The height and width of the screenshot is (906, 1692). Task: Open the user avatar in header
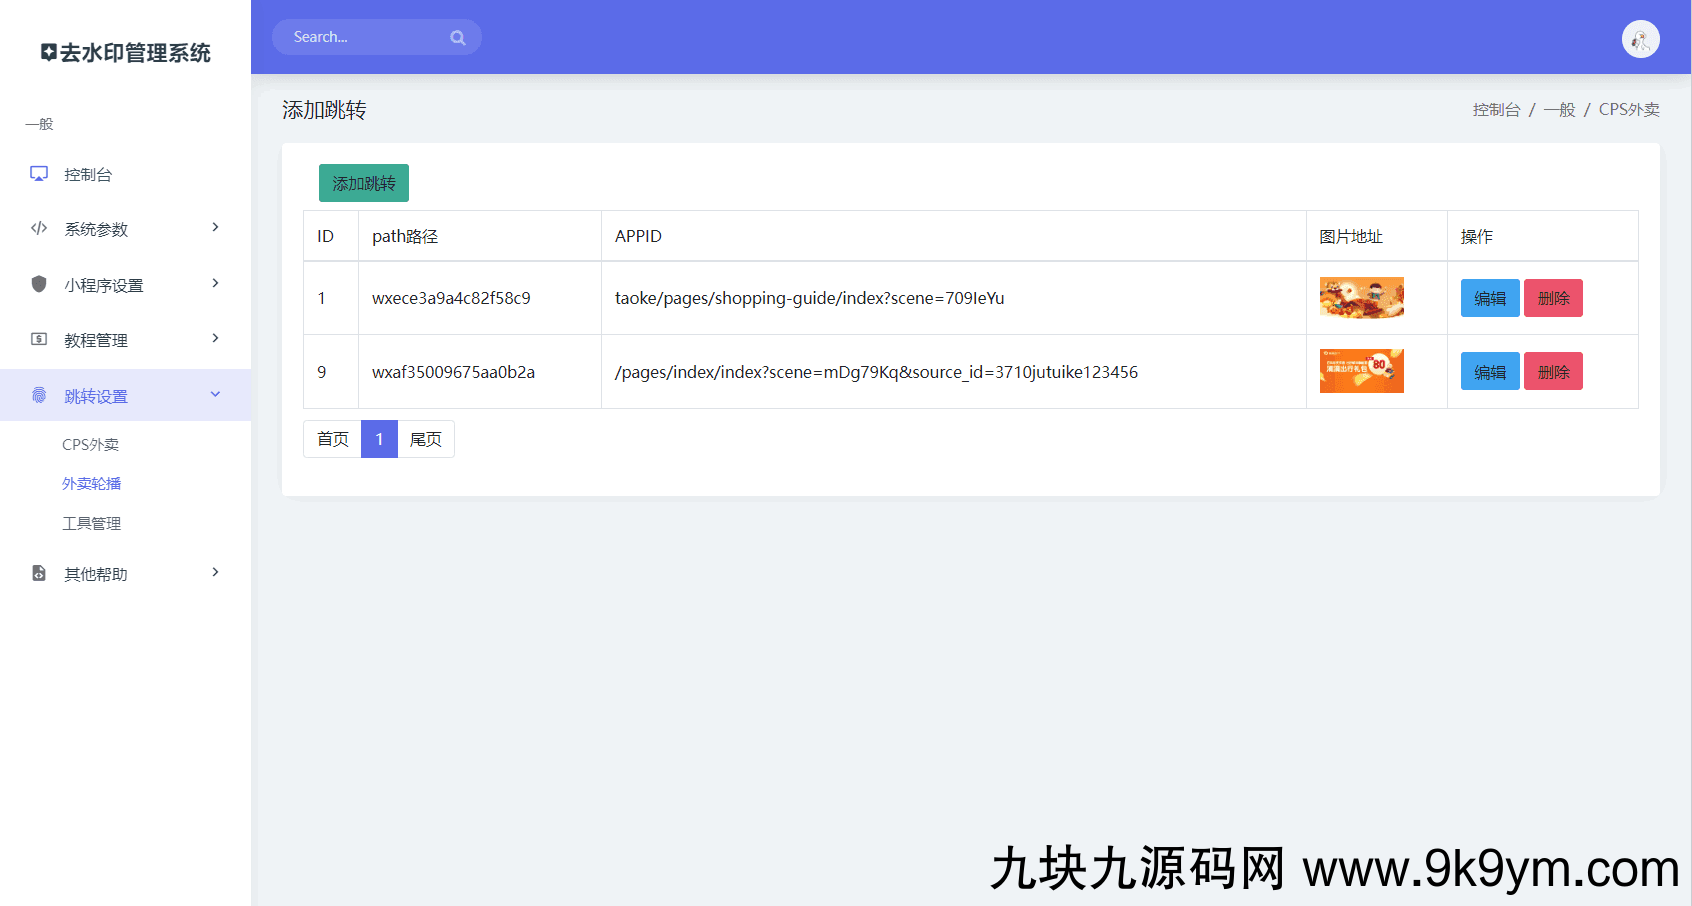pos(1640,39)
